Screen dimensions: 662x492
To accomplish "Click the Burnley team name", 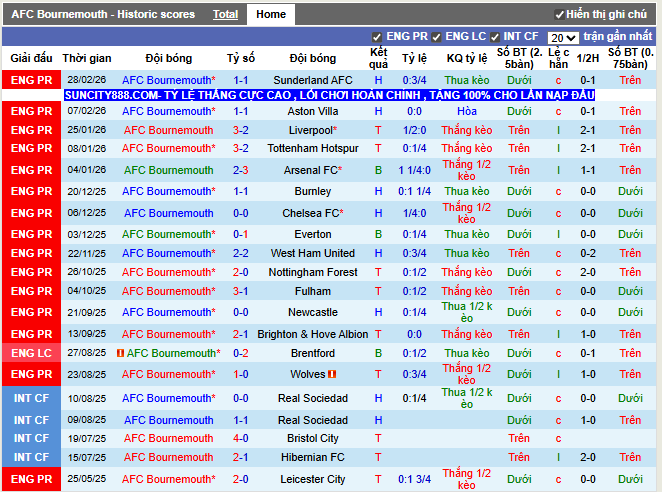I will pyautogui.click(x=313, y=191).
